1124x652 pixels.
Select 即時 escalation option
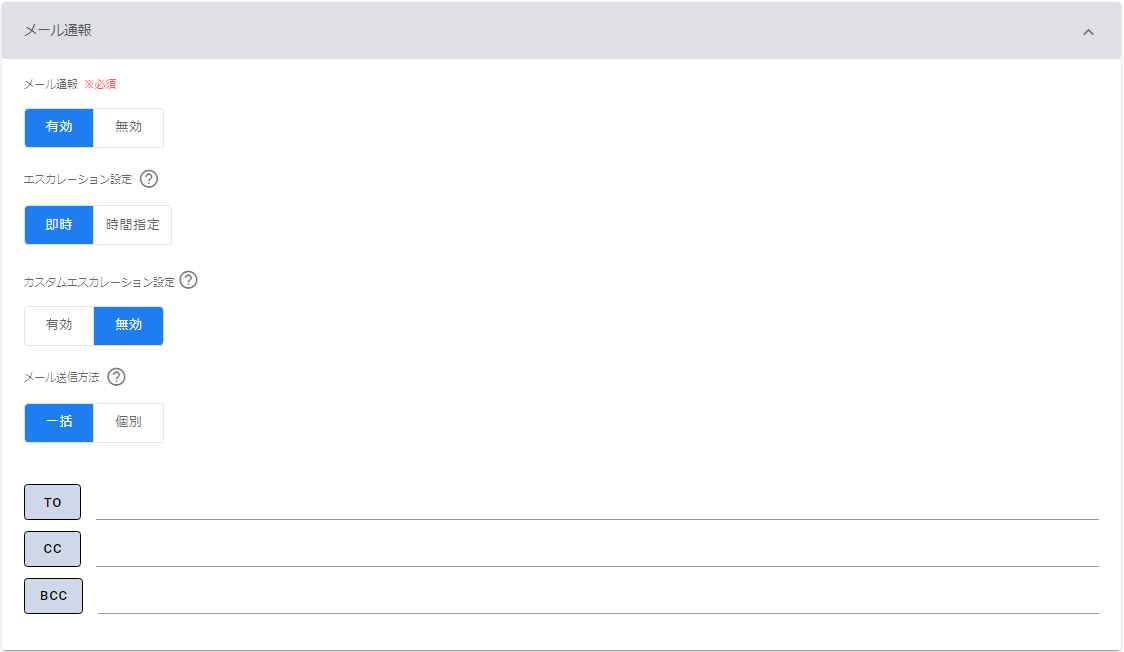(59, 225)
